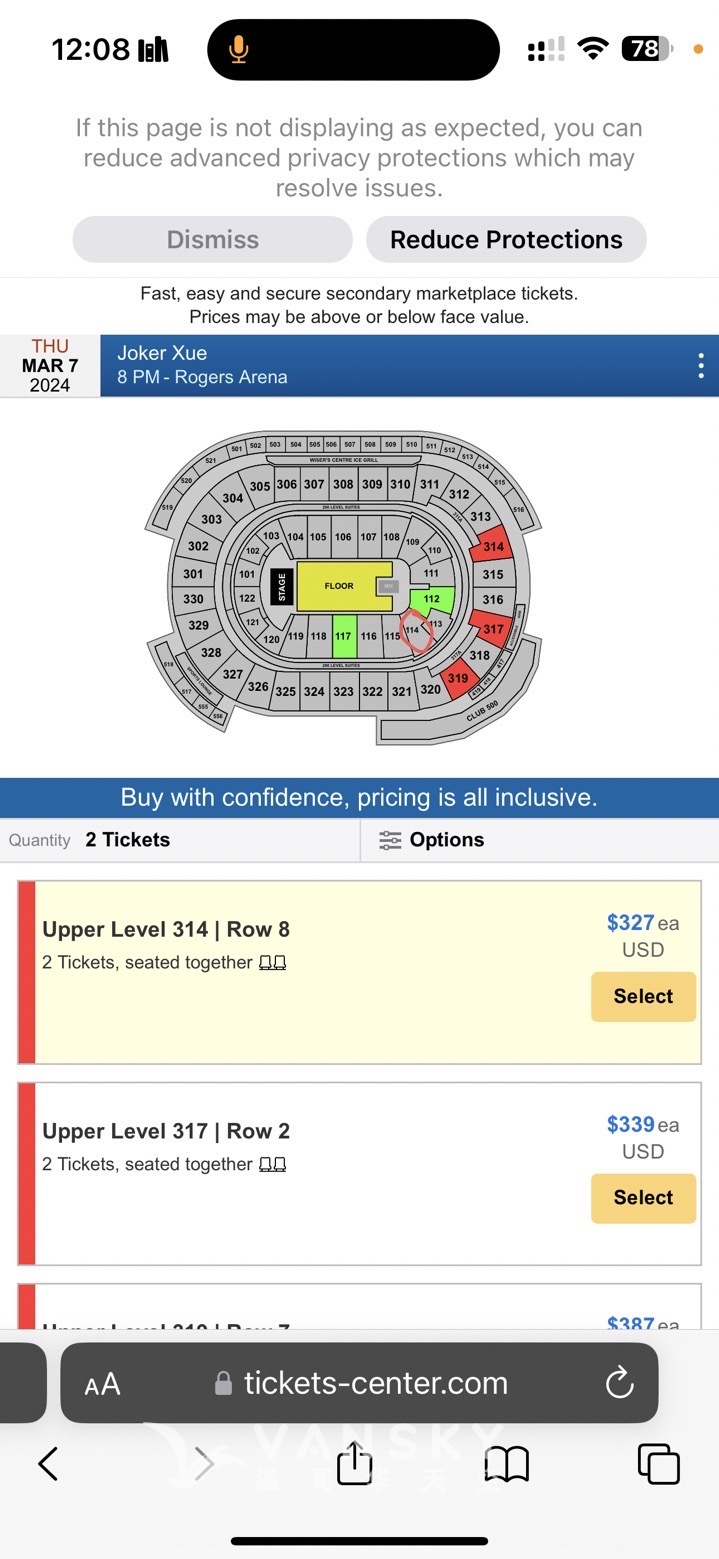Dismiss the privacy protections notice
The width and height of the screenshot is (719, 1559).
[212, 240]
